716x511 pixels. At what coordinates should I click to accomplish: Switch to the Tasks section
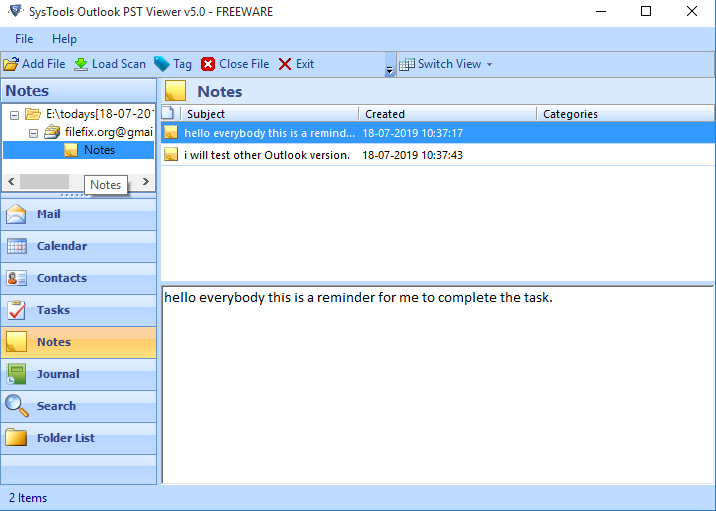point(79,310)
